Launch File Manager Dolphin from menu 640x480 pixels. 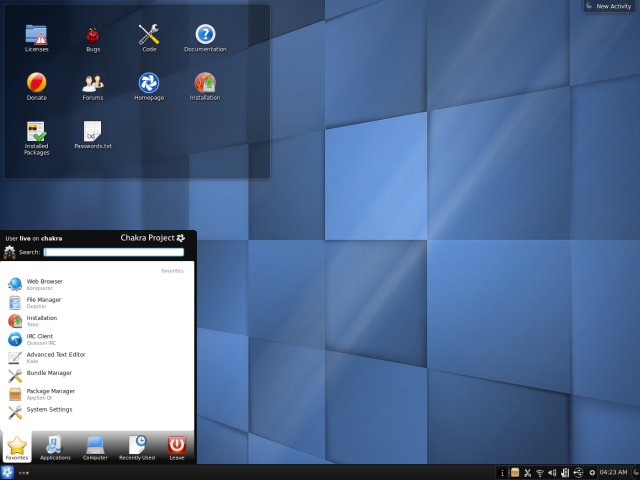[45, 302]
